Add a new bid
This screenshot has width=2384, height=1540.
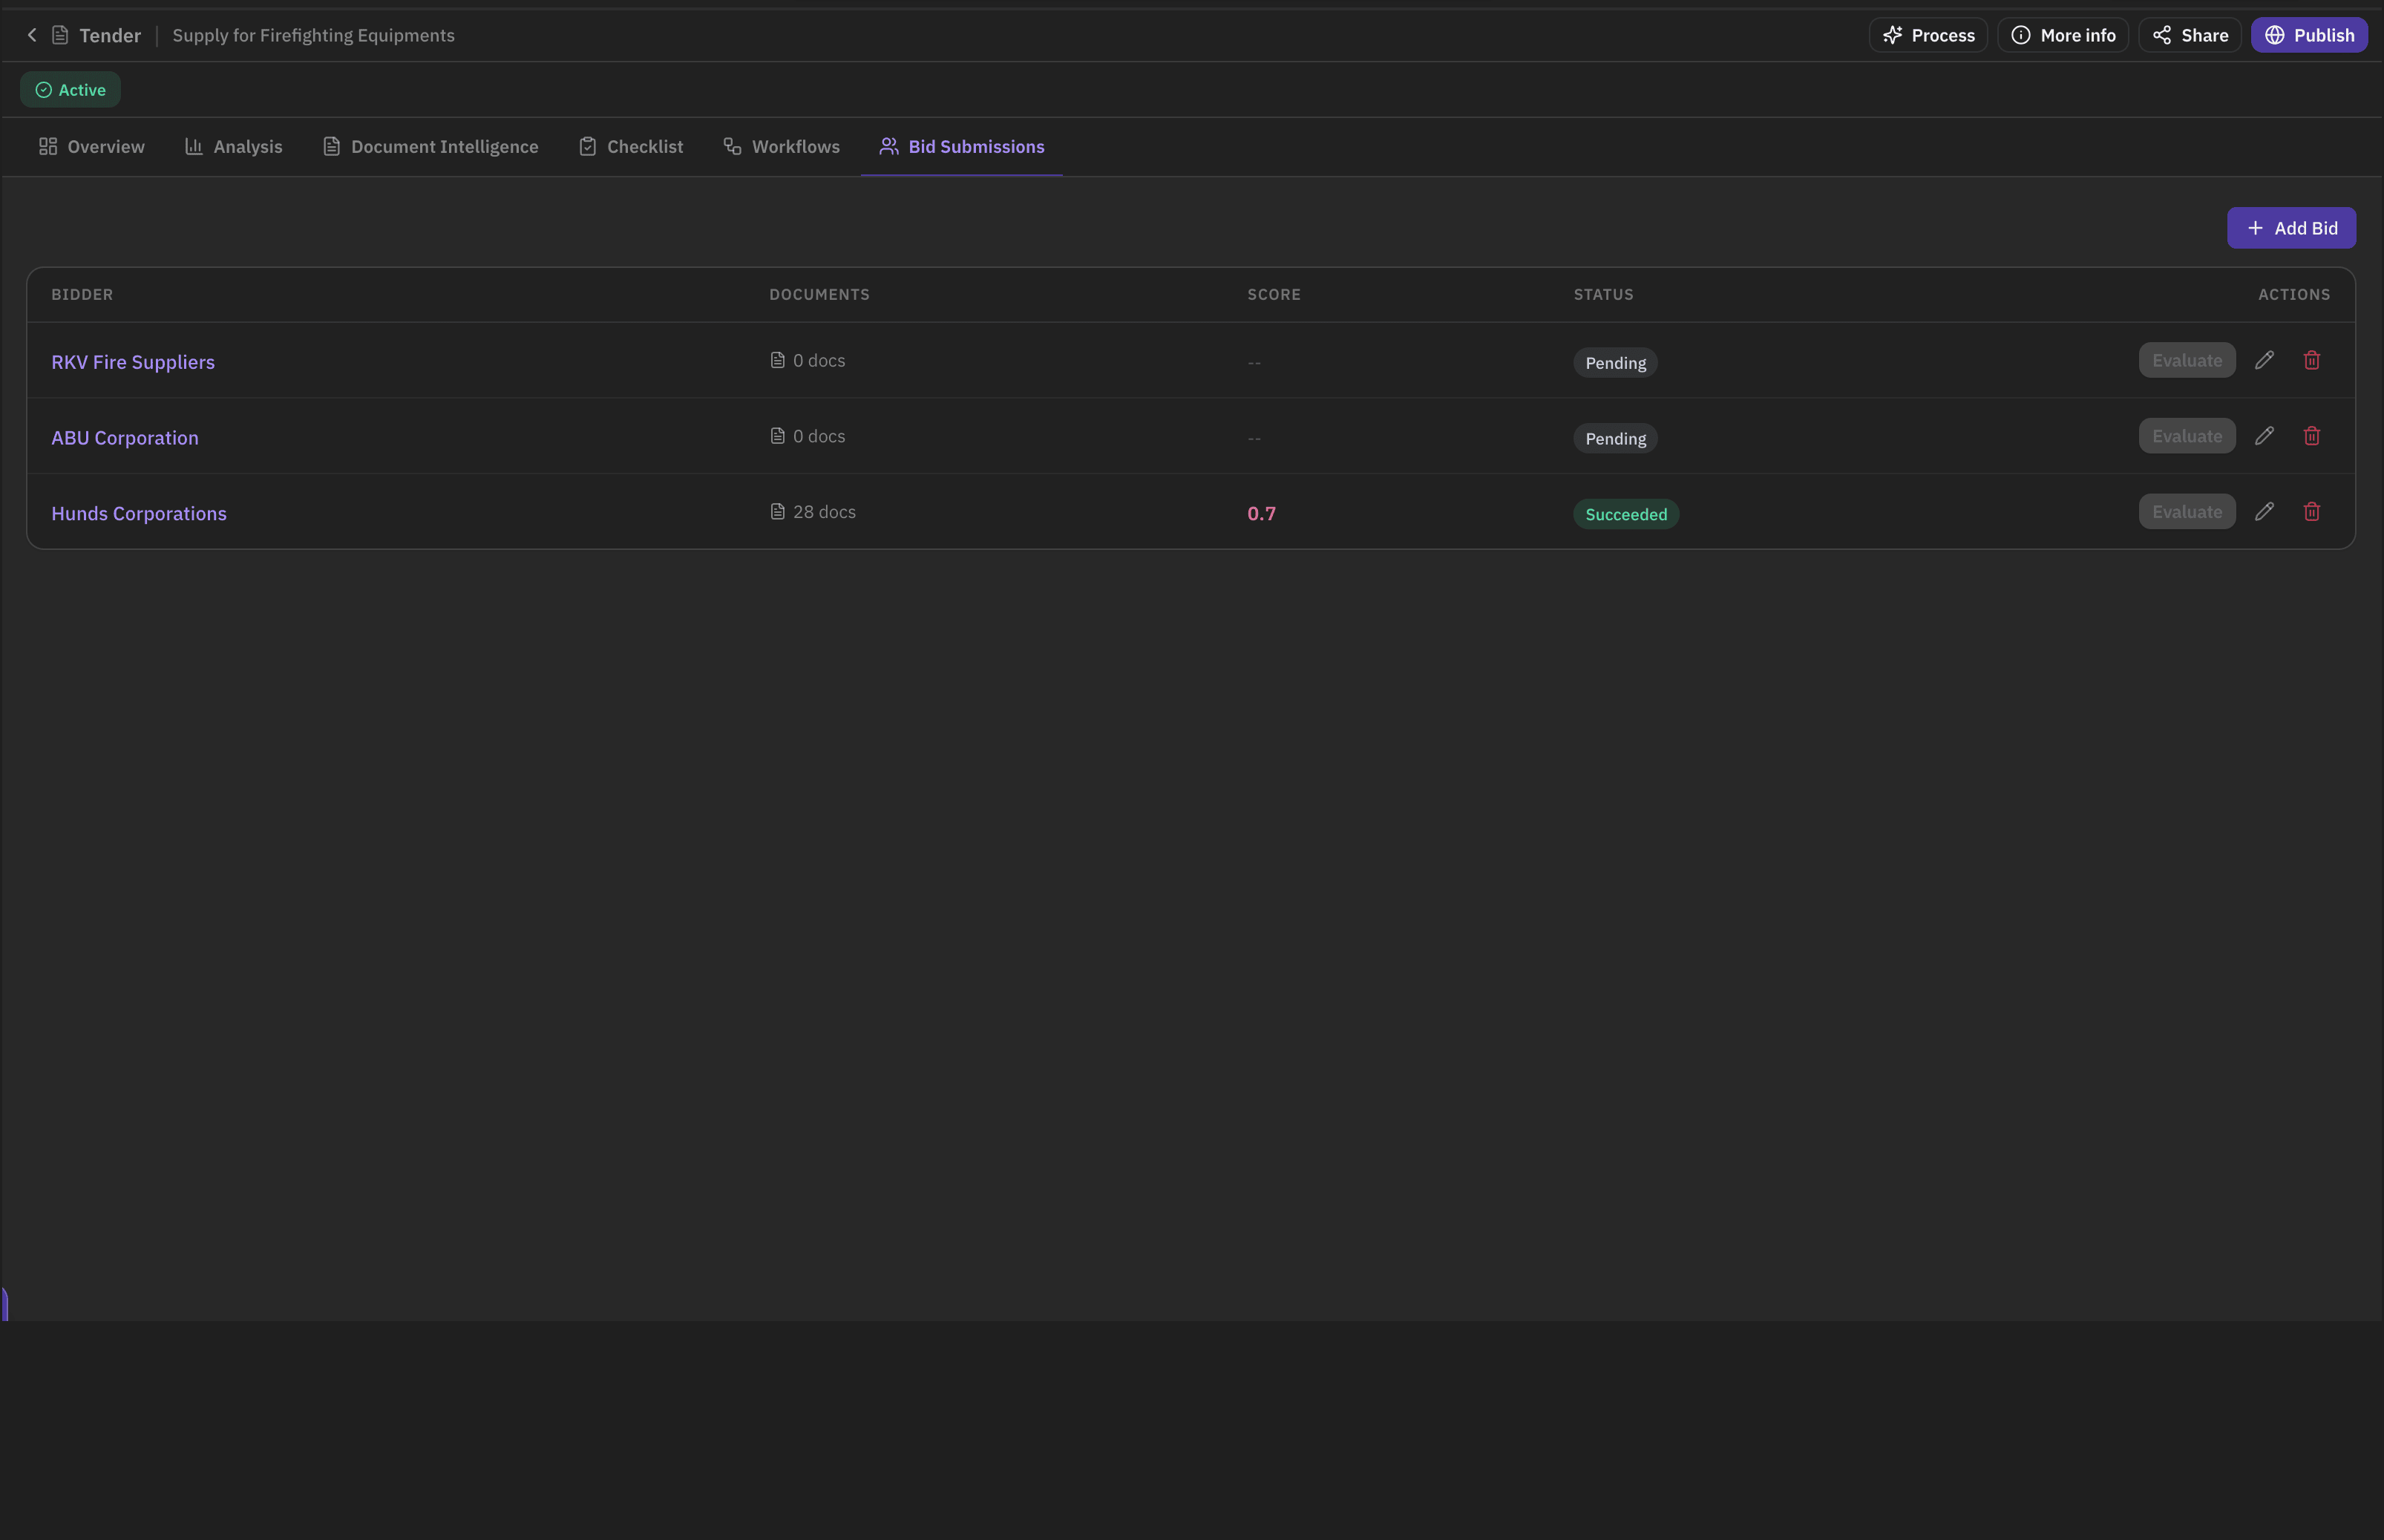(2291, 228)
